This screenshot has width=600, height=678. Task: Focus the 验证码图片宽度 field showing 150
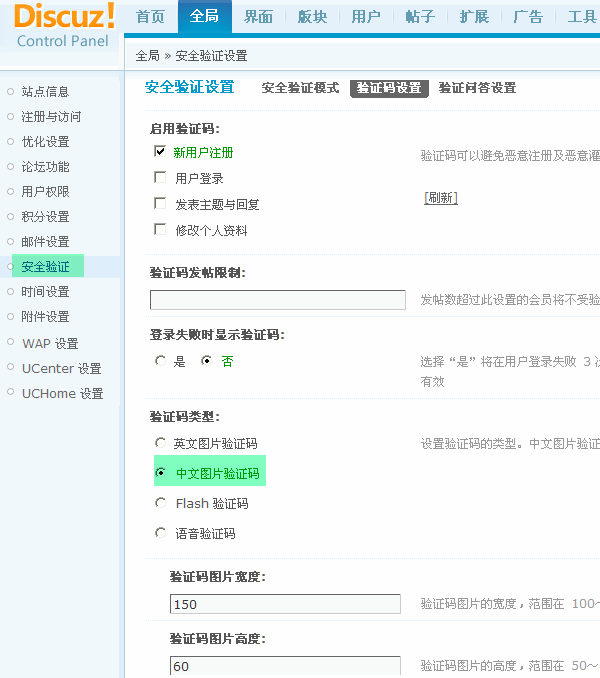285,604
